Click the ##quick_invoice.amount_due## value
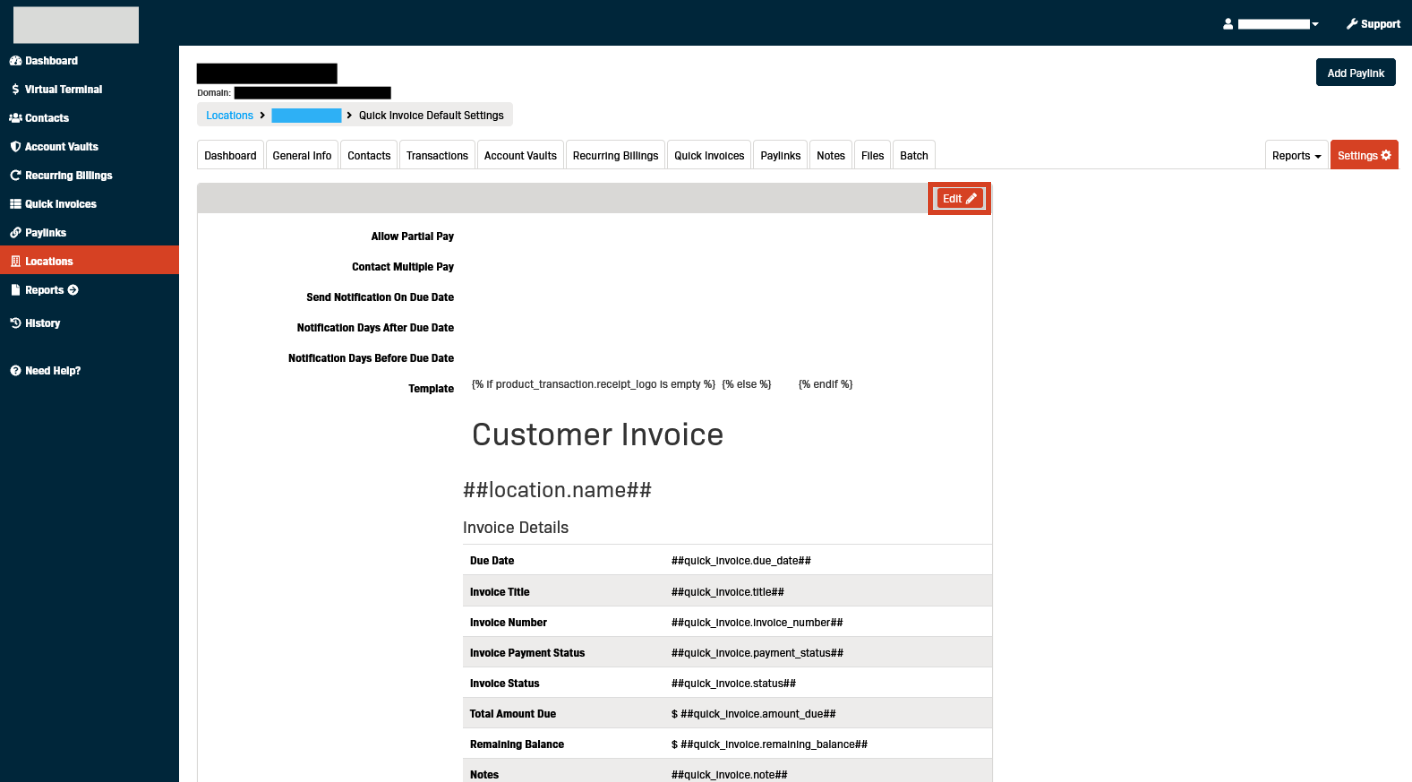Image resolution: width=1412 pixels, height=782 pixels. [x=758, y=714]
